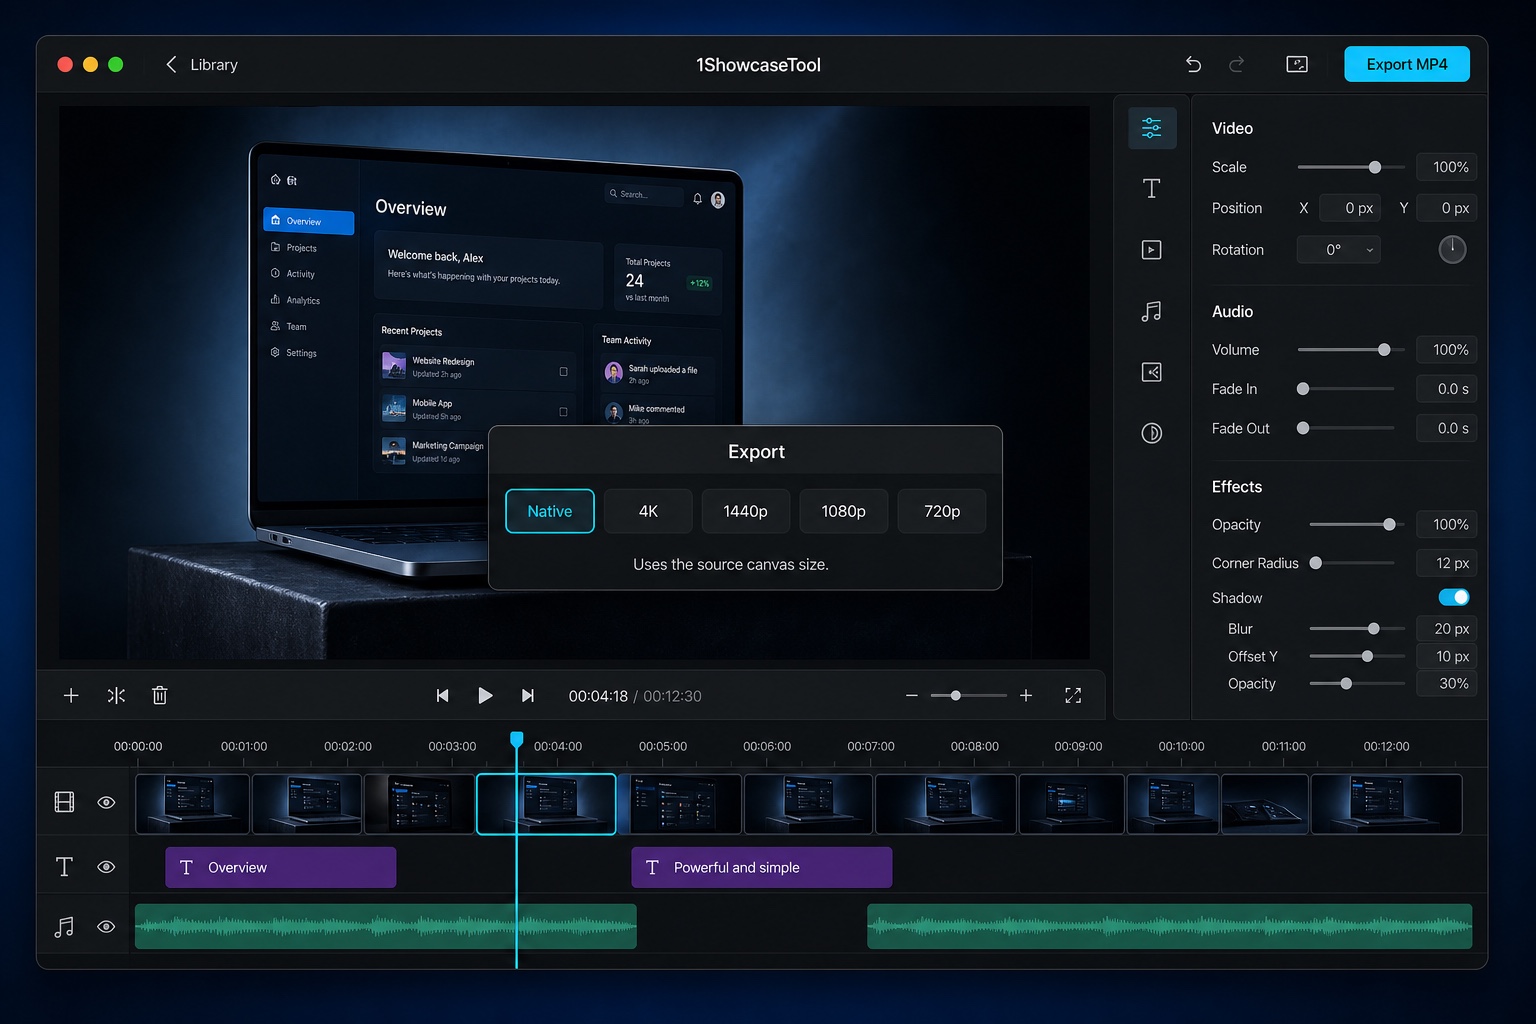
Task: Open the adjustments sliders panel in the sidebar
Action: (x=1152, y=128)
